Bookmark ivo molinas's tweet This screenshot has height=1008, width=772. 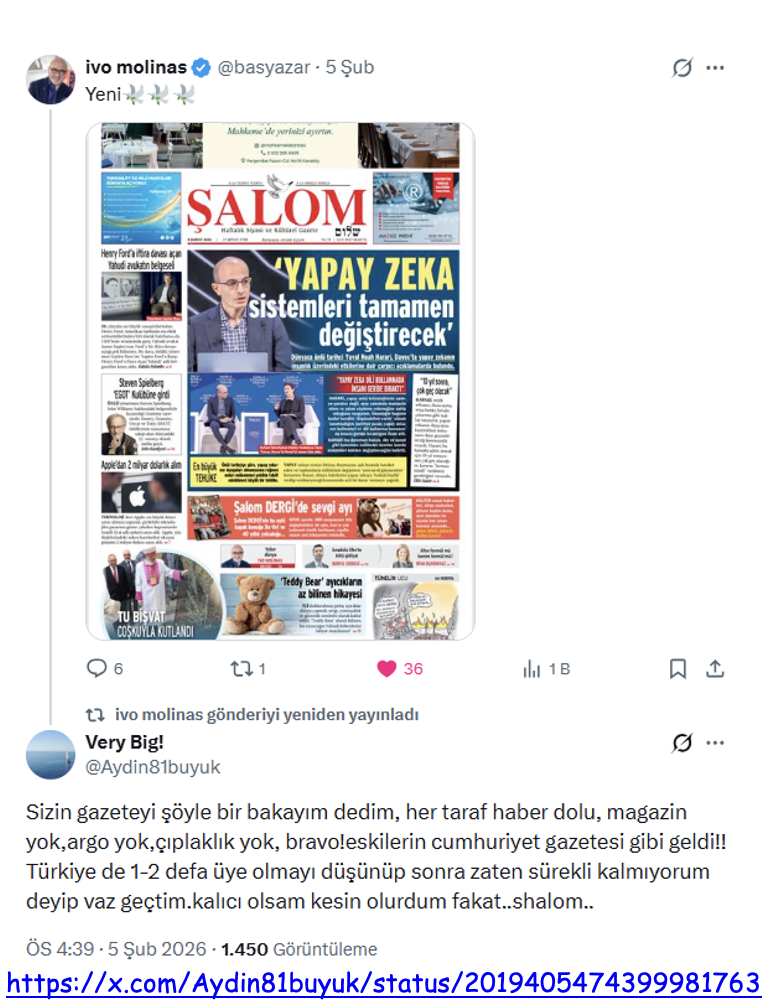tap(678, 669)
